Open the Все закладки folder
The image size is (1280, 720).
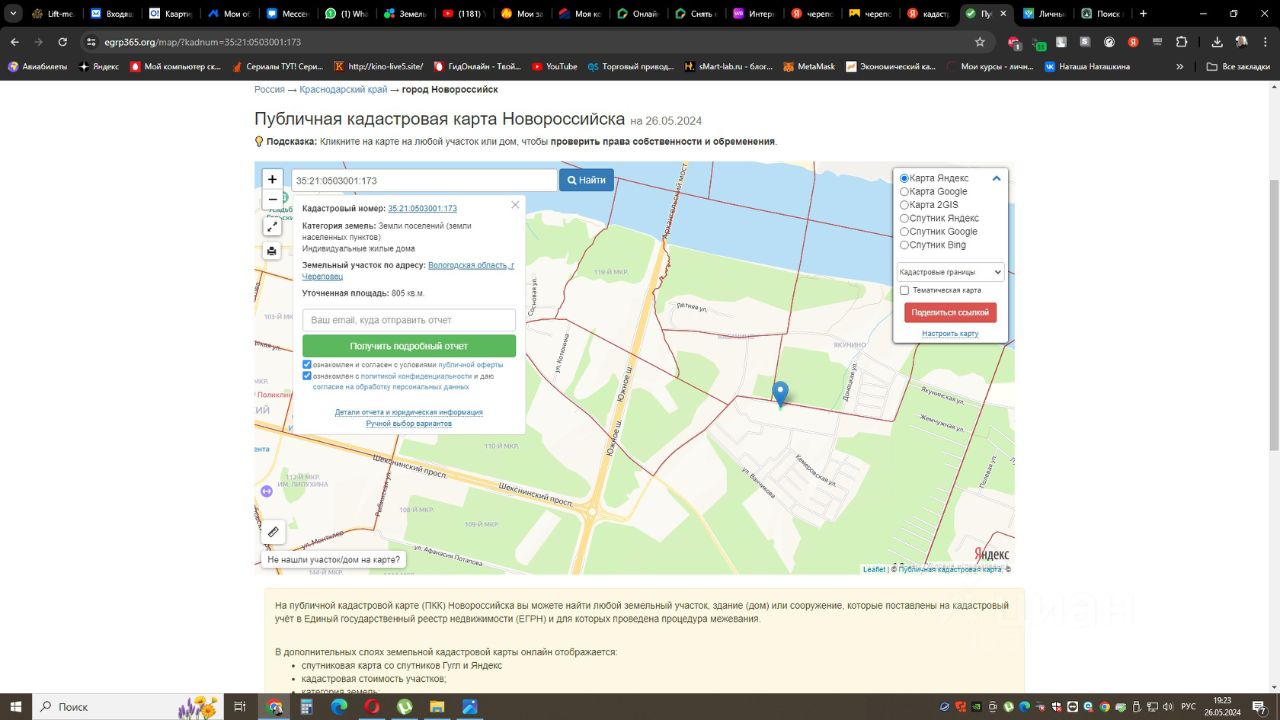pyautogui.click(x=1239, y=67)
